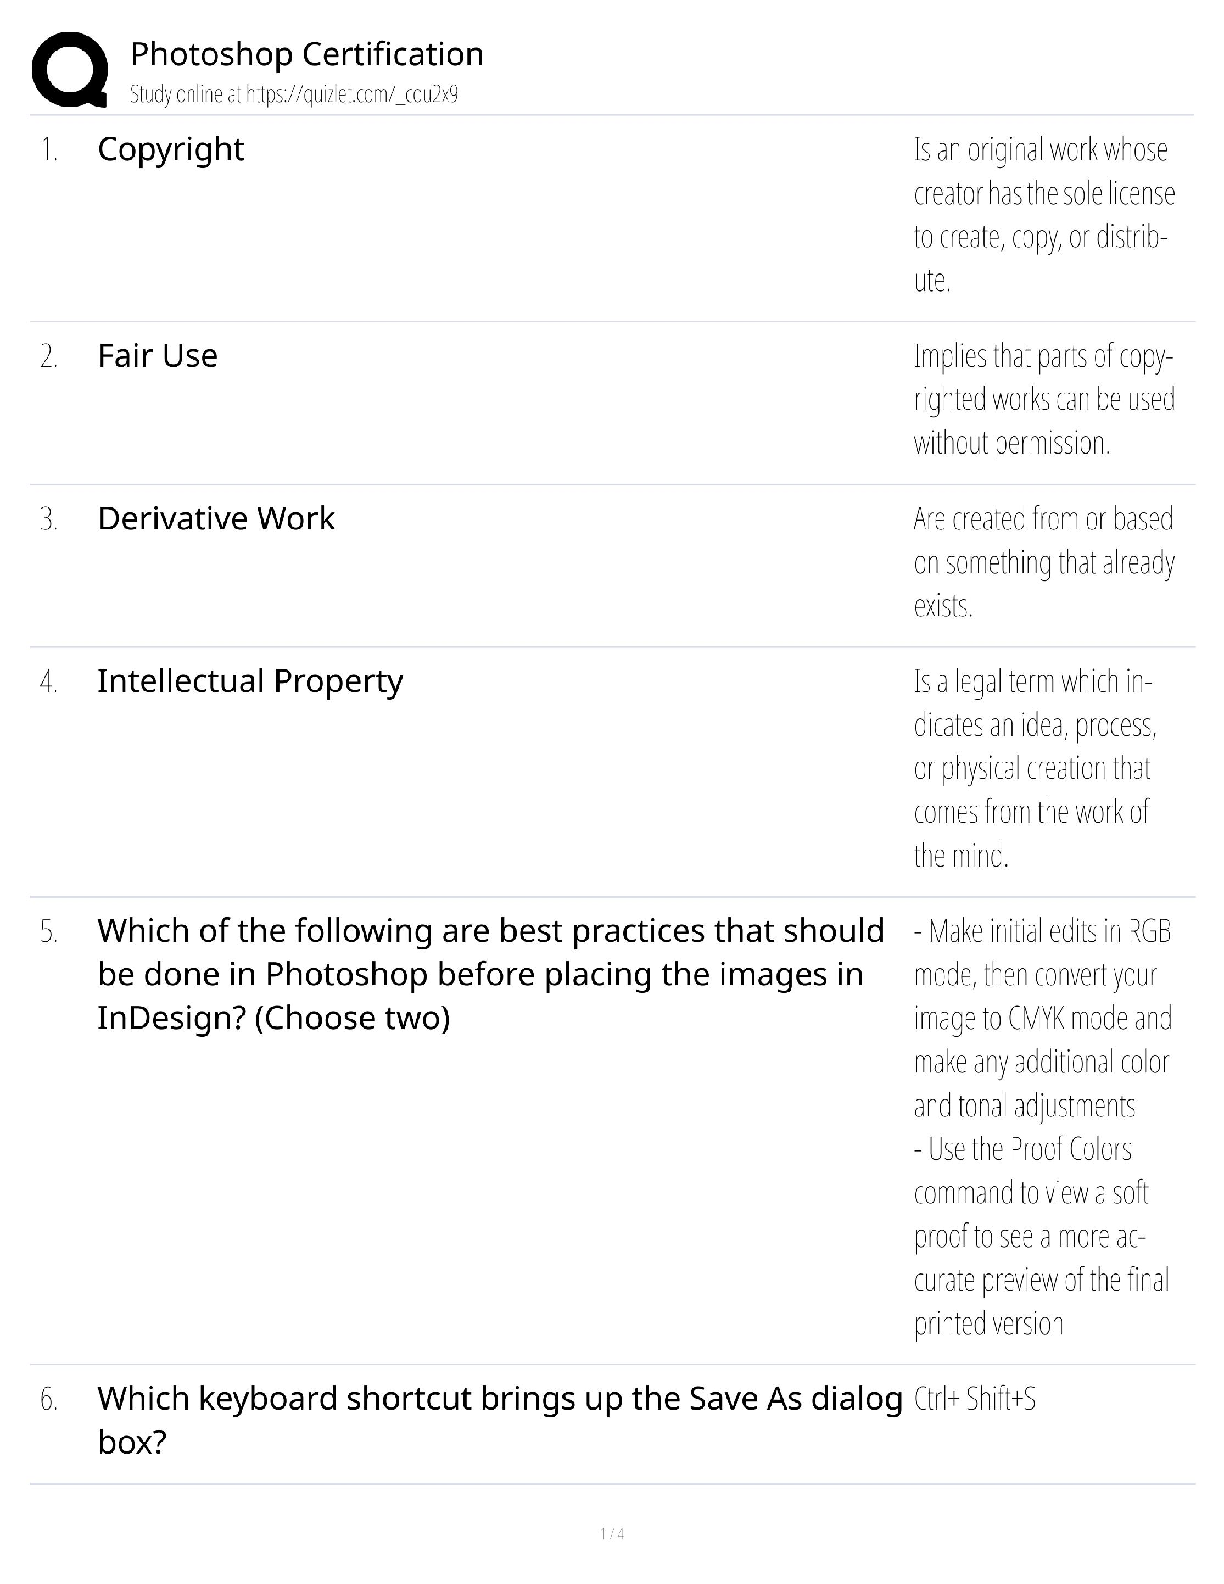Screen dimensions: 1224x1584
Task: Click the Save As dialog question
Action: click(x=499, y=1419)
